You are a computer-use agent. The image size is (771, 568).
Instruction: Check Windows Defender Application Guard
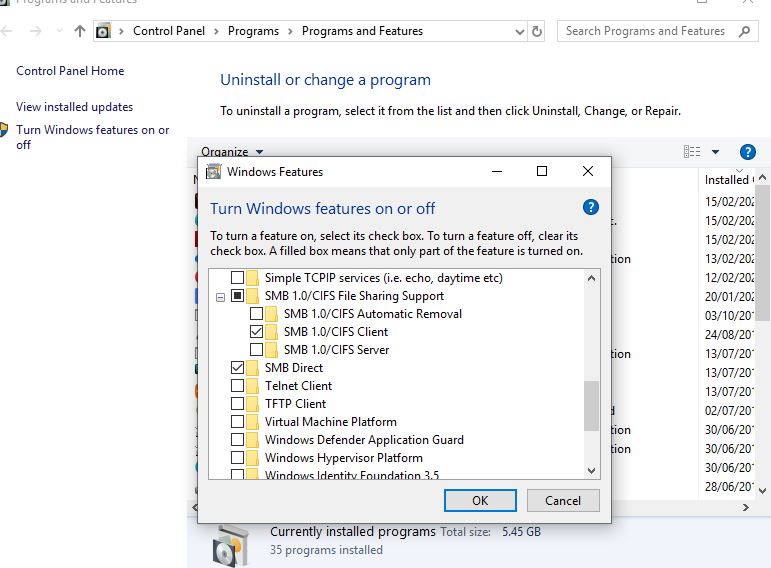237,440
